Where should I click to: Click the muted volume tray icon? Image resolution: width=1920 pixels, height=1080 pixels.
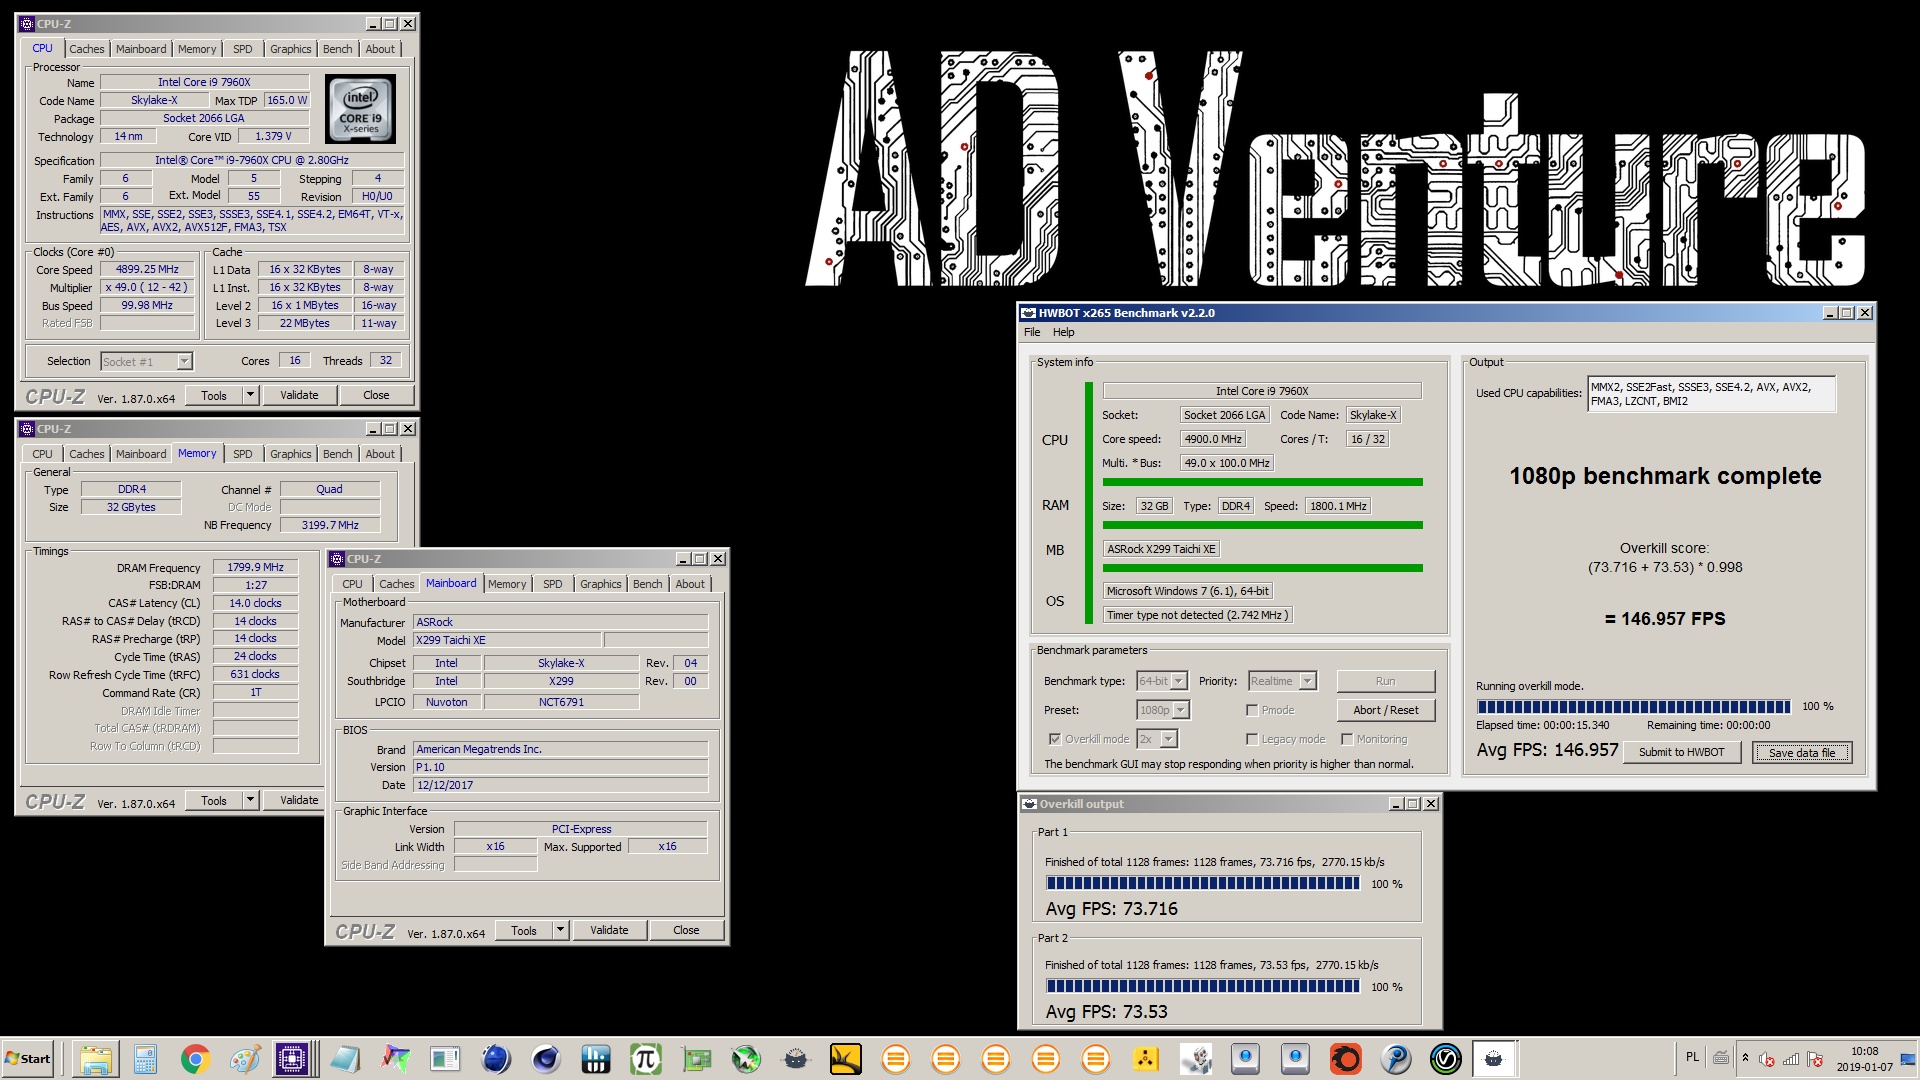tap(1767, 1059)
